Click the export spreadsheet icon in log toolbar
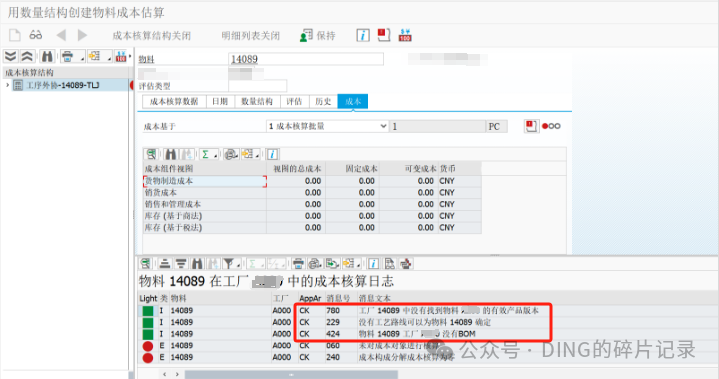Viewport: 719px width, 379px height. 332,264
